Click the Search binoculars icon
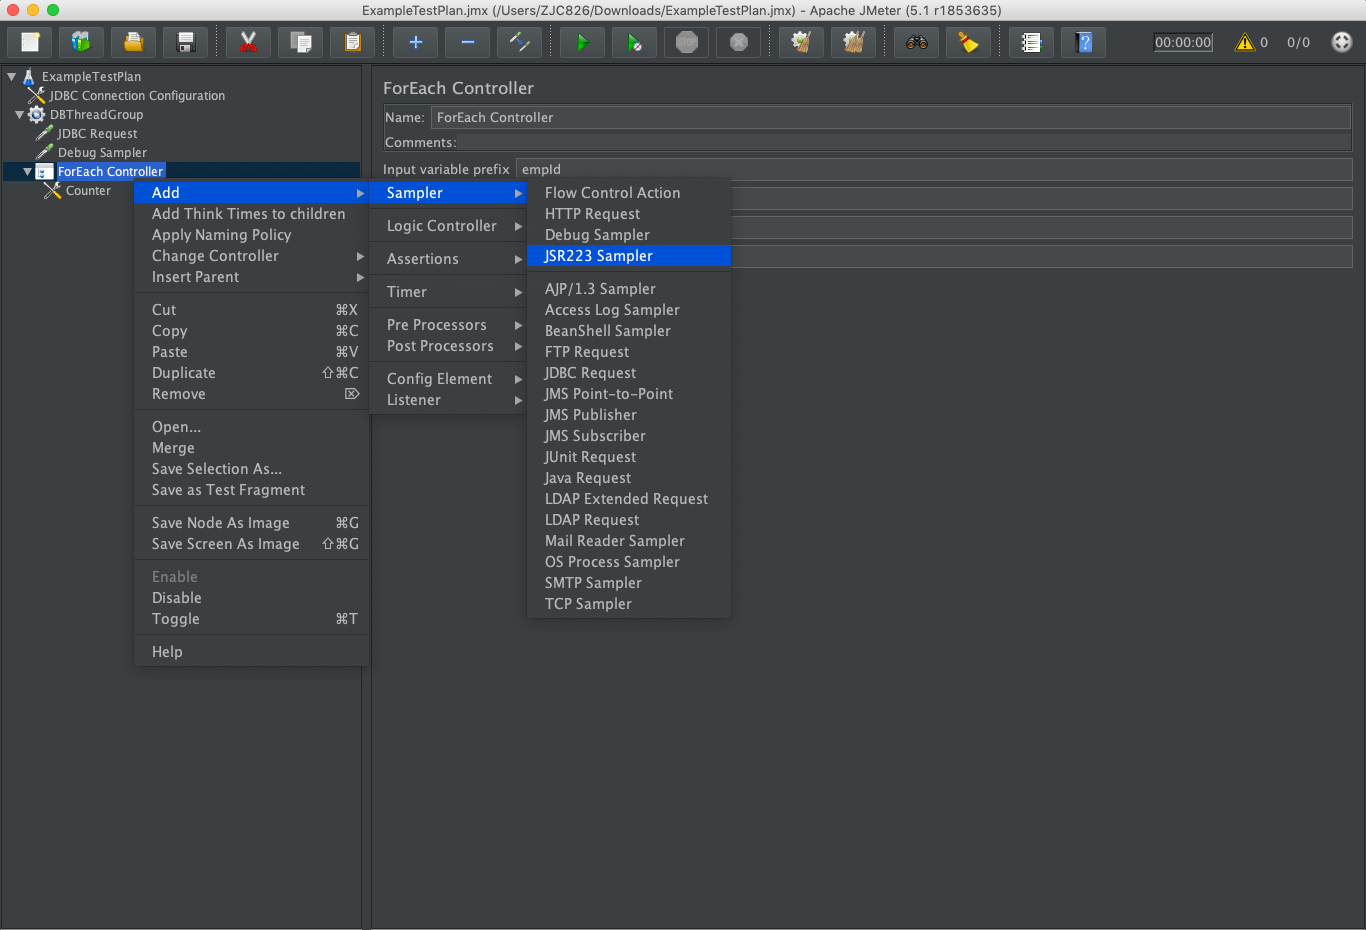 pos(917,42)
